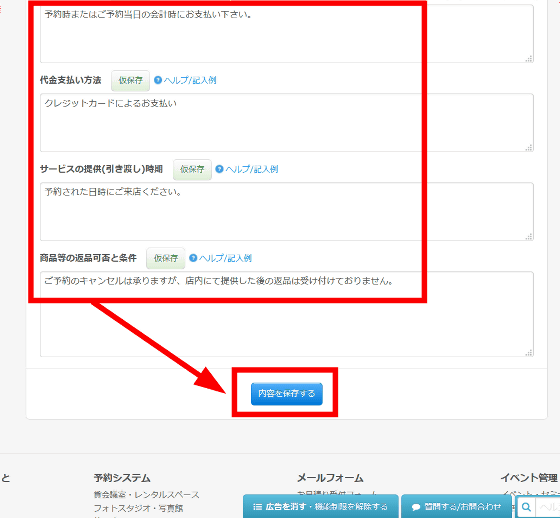The height and width of the screenshot is (518, 560).
Task: Open ヘルプ/記入例 link for 商品等の返品可否と条件
Action: (x=225, y=258)
